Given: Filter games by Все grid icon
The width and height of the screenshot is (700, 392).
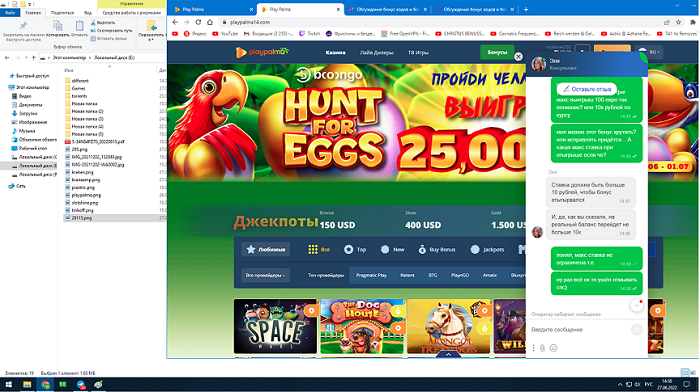Looking at the screenshot, I should 319,250.
